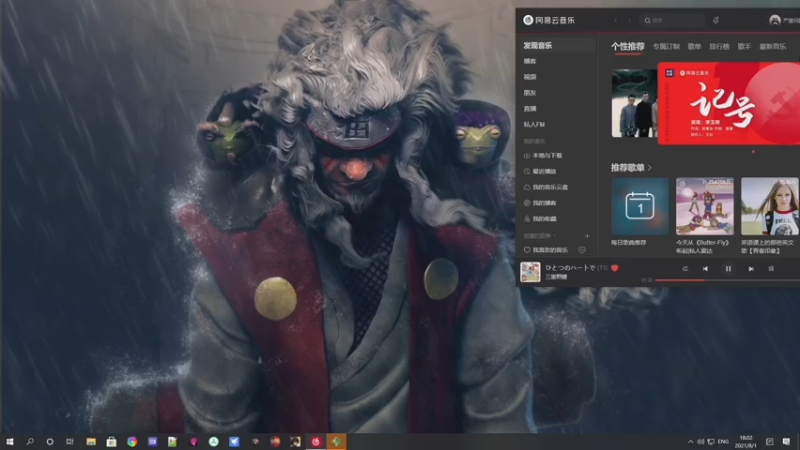Expand 推荐歌单 via the chevron
Screen dimensions: 800x450
[x=649, y=168]
